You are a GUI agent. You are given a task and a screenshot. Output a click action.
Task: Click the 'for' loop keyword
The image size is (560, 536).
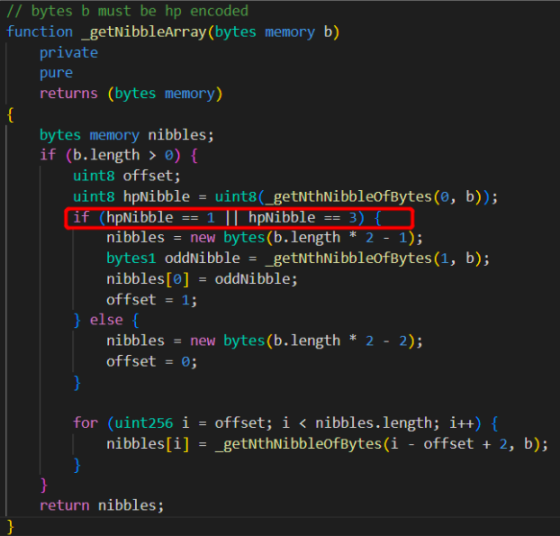coord(85,423)
